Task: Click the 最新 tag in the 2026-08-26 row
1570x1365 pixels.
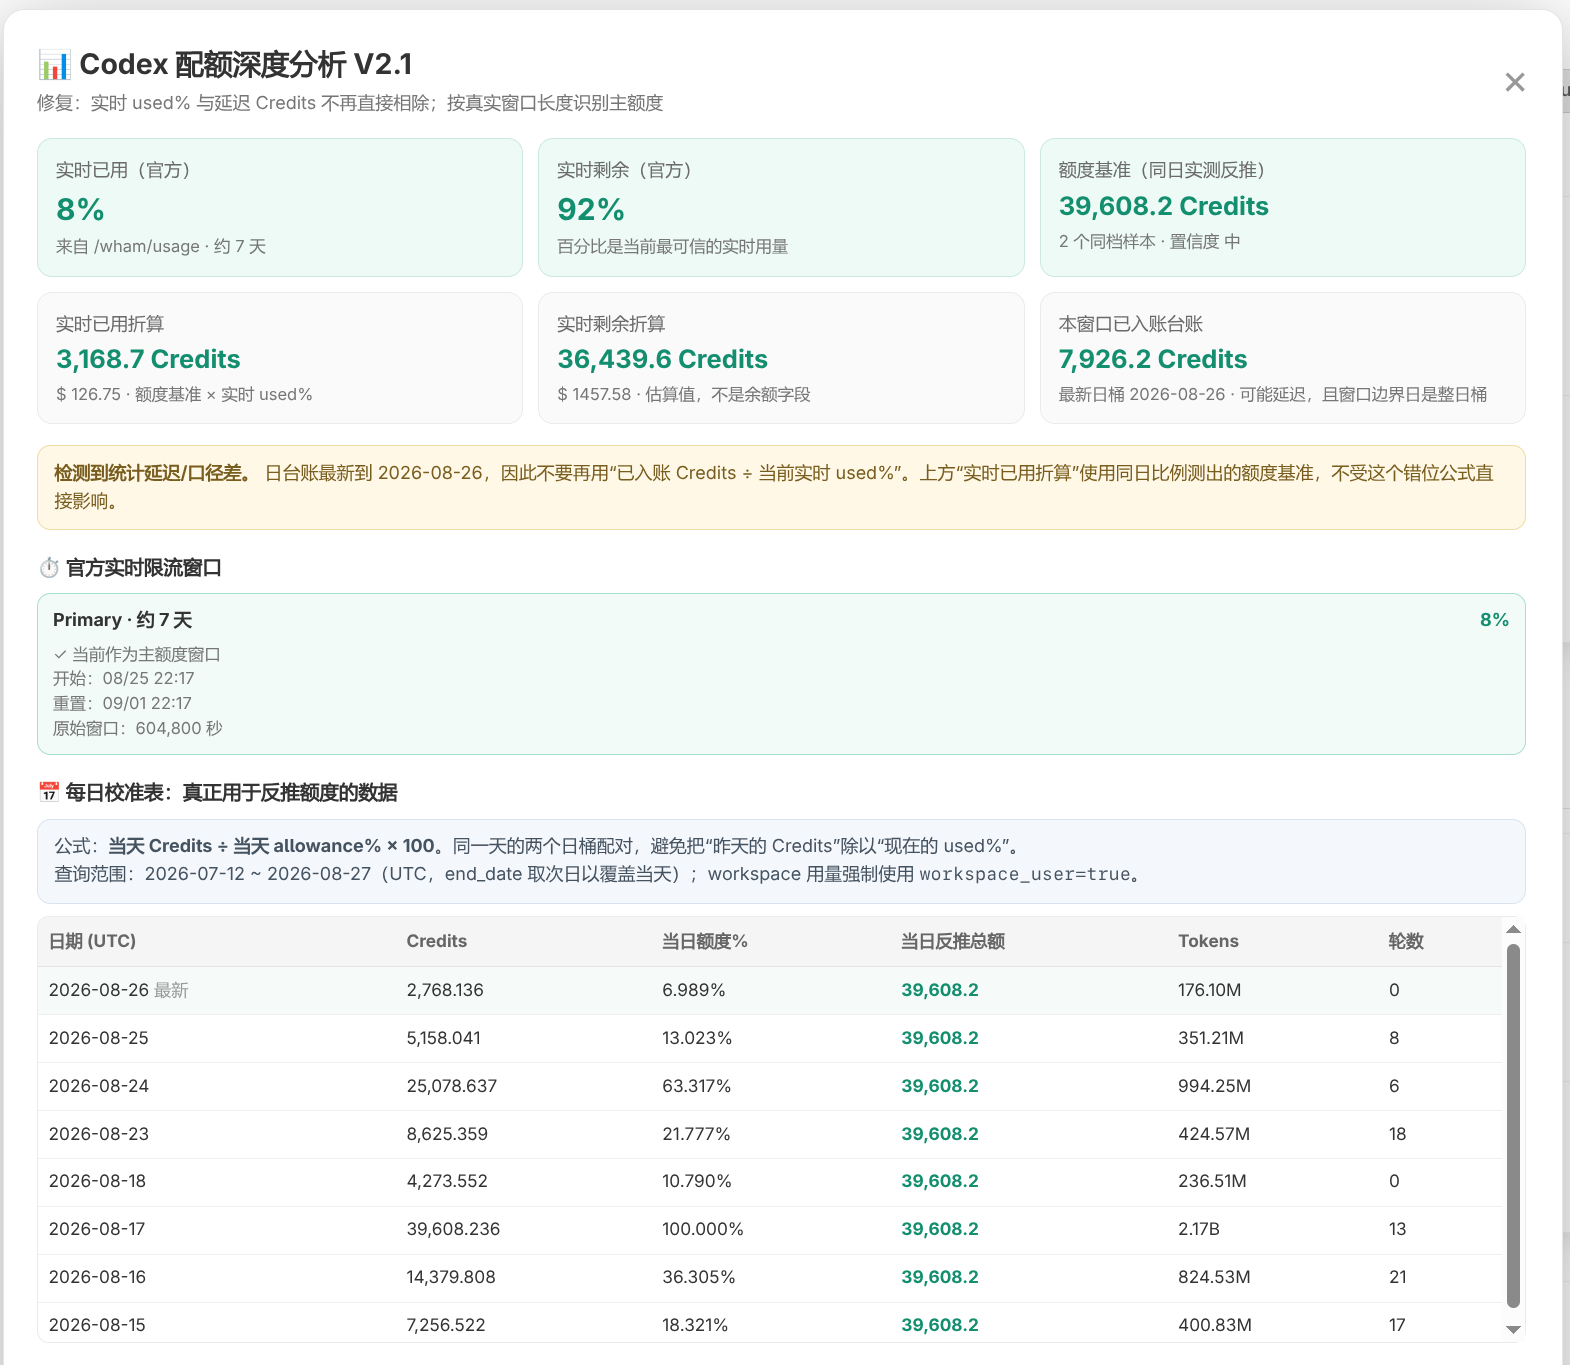Action: click(x=171, y=990)
